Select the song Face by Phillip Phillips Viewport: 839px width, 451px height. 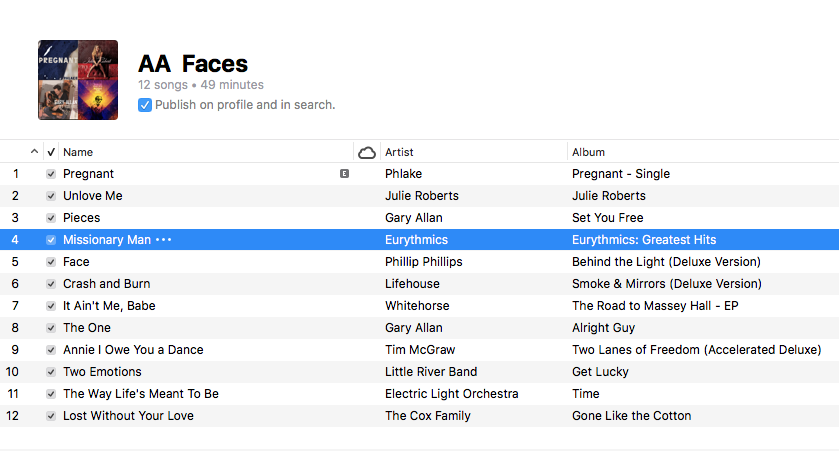pos(420,262)
